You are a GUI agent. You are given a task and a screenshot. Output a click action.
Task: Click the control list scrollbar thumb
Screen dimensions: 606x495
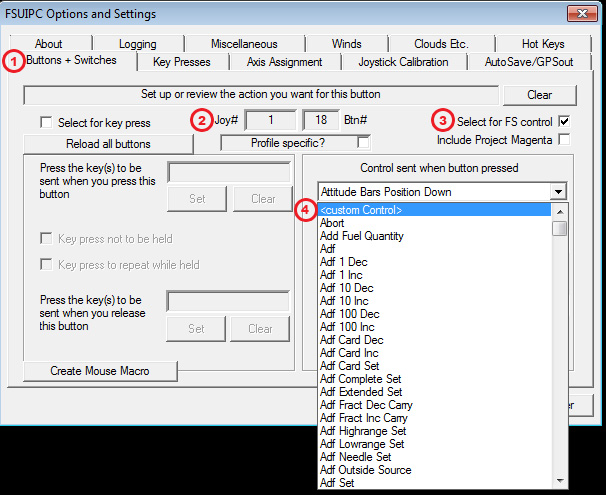click(x=560, y=228)
